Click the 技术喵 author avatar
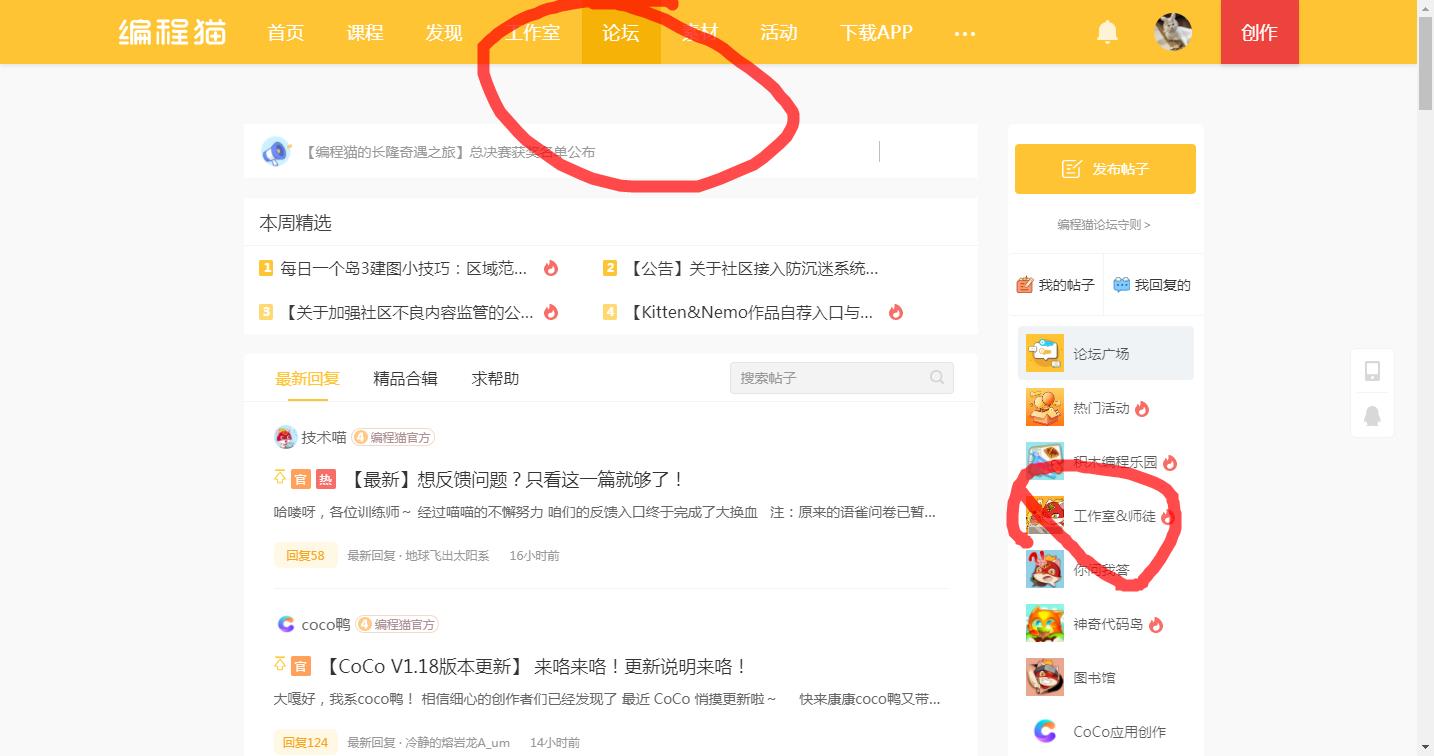The image size is (1434, 756). tap(286, 437)
